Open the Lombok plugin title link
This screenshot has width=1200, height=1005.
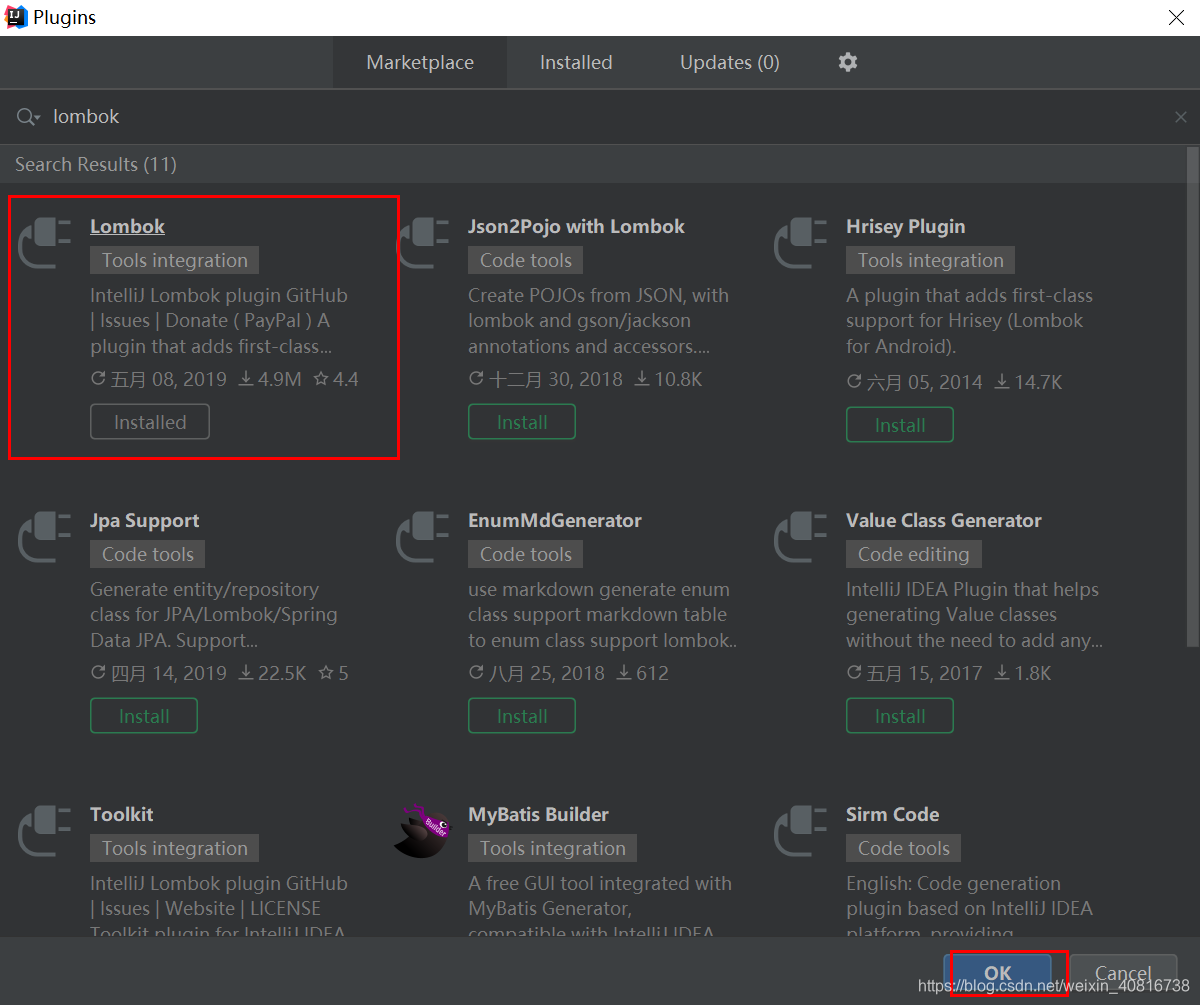[x=127, y=226]
